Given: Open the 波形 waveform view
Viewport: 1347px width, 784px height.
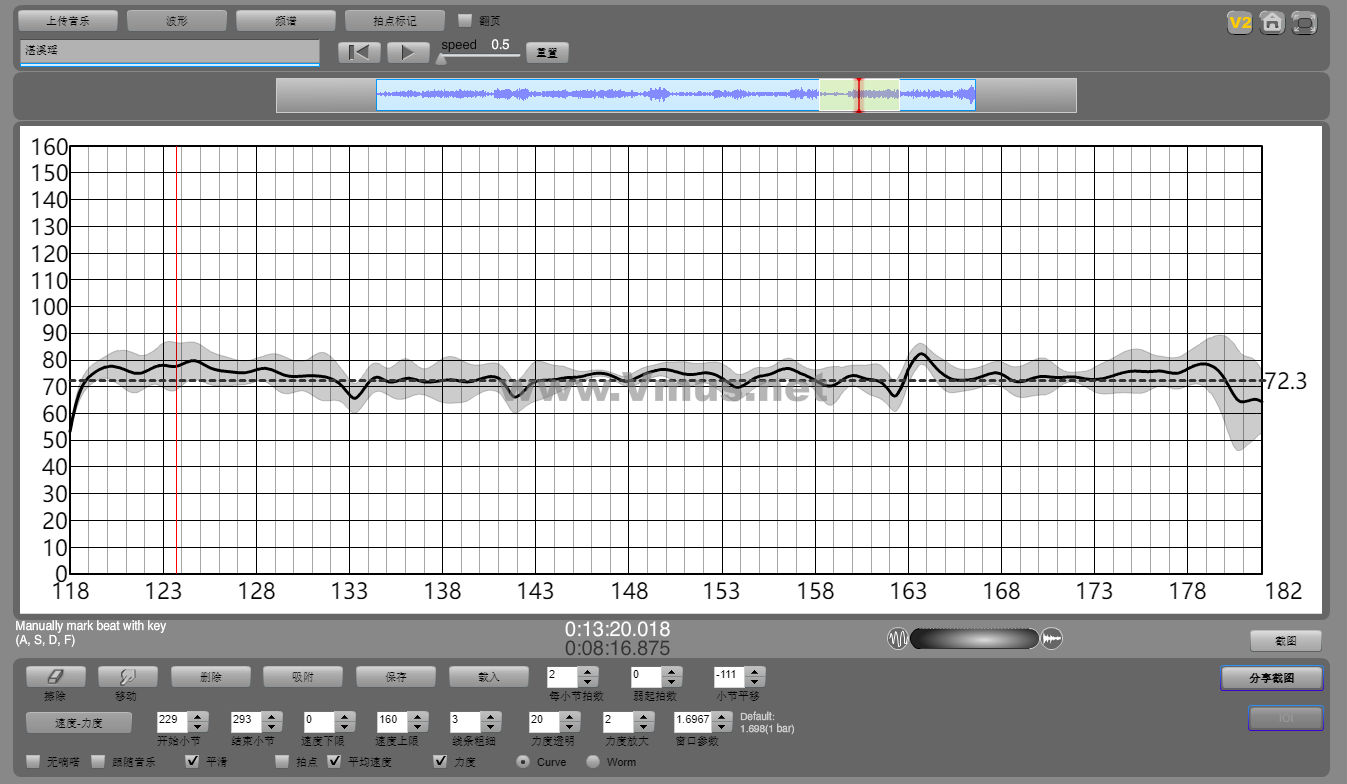Looking at the screenshot, I should [177, 21].
